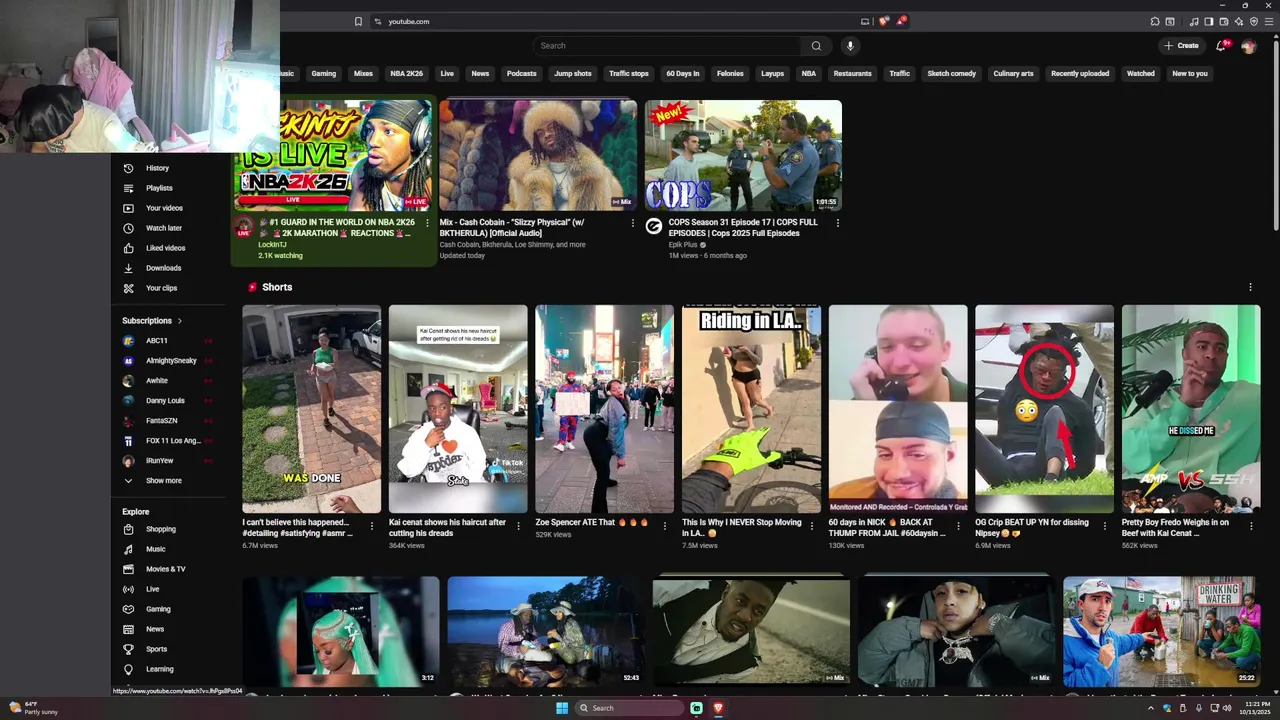Image resolution: width=1280 pixels, height=720 pixels.
Task: Open the COPS Season 31 thumbnail
Action: (x=743, y=155)
